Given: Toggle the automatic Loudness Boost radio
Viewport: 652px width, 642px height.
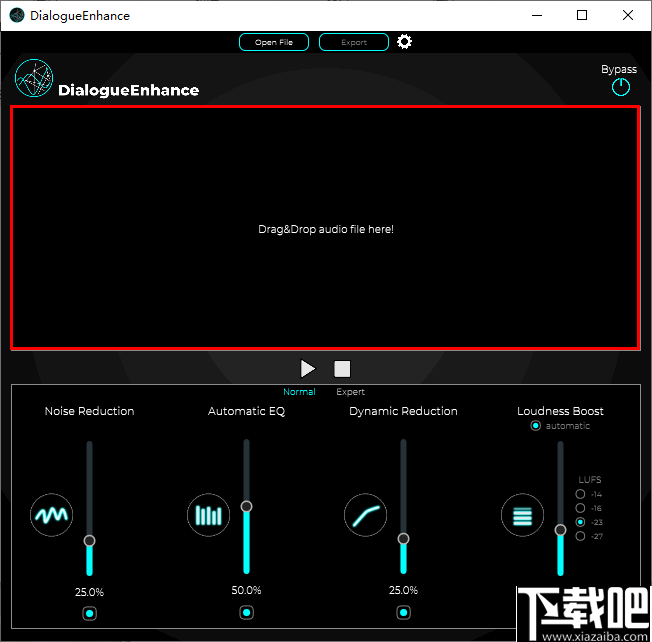Looking at the screenshot, I should pyautogui.click(x=536, y=425).
